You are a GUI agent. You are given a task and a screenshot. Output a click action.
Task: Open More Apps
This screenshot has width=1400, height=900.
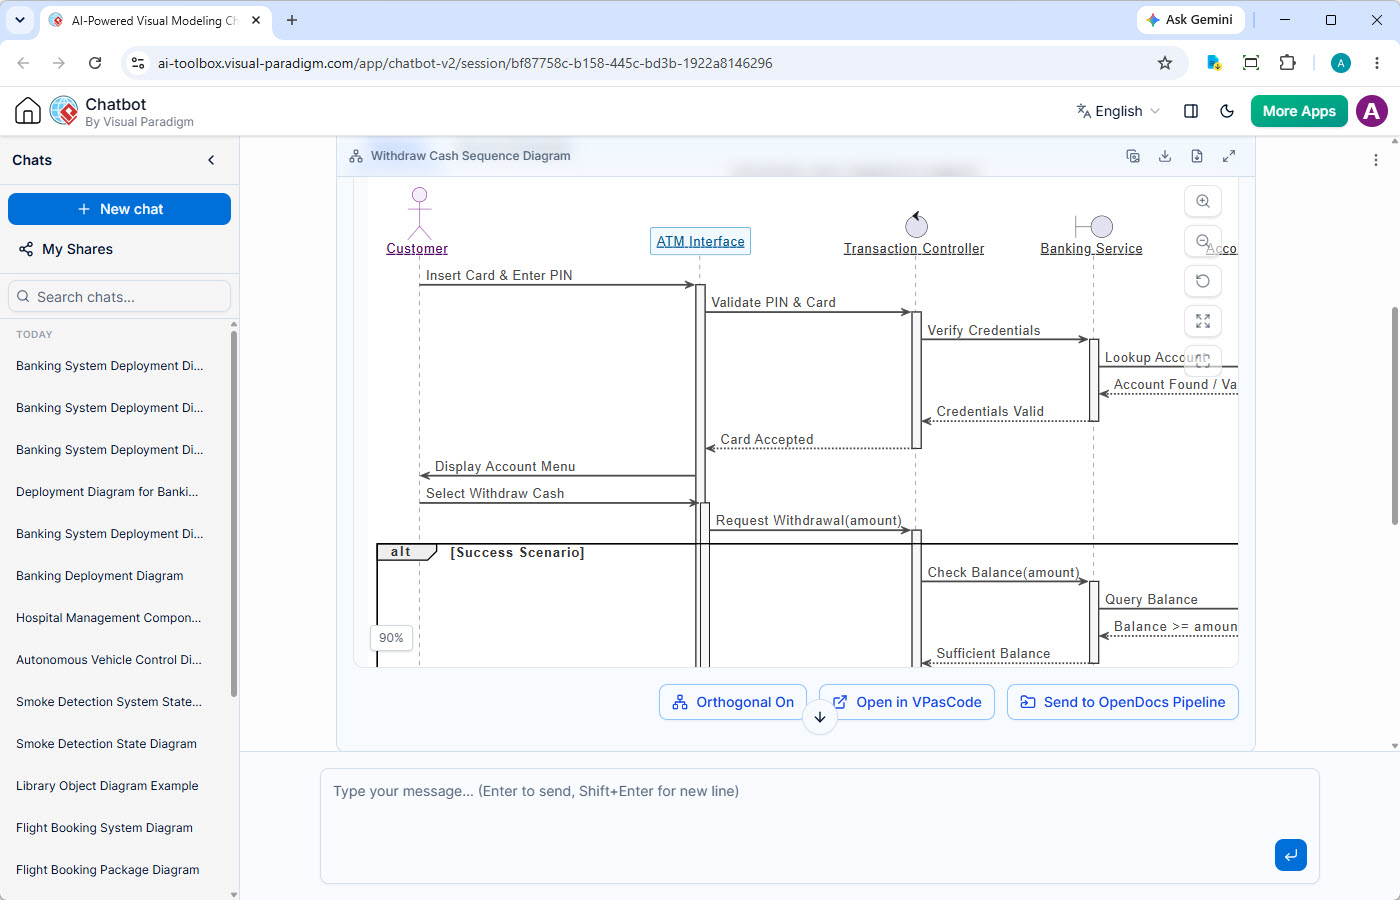tap(1299, 111)
